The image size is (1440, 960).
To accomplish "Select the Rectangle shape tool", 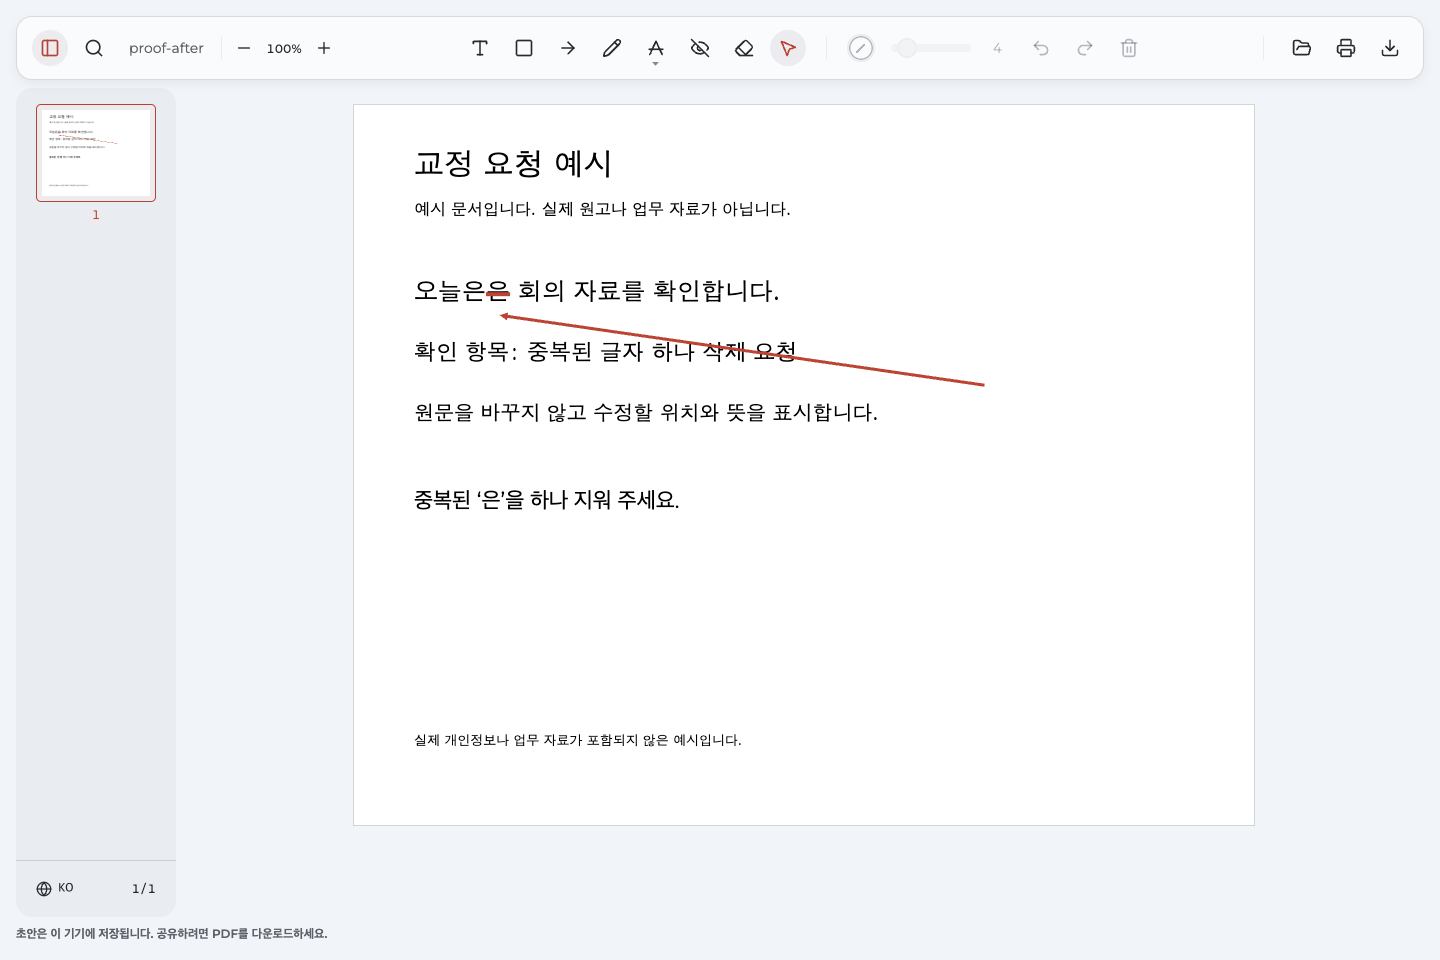I will (524, 48).
